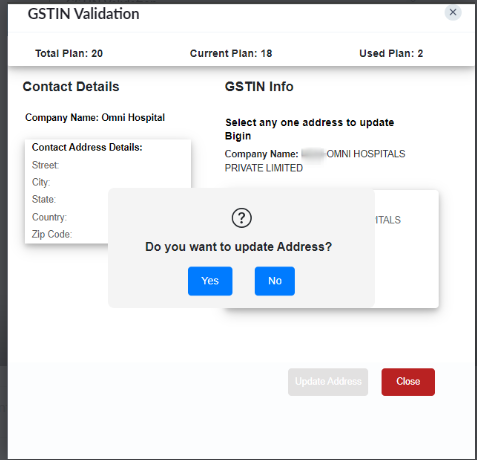Click 'Select any one address to update' text

point(310,122)
